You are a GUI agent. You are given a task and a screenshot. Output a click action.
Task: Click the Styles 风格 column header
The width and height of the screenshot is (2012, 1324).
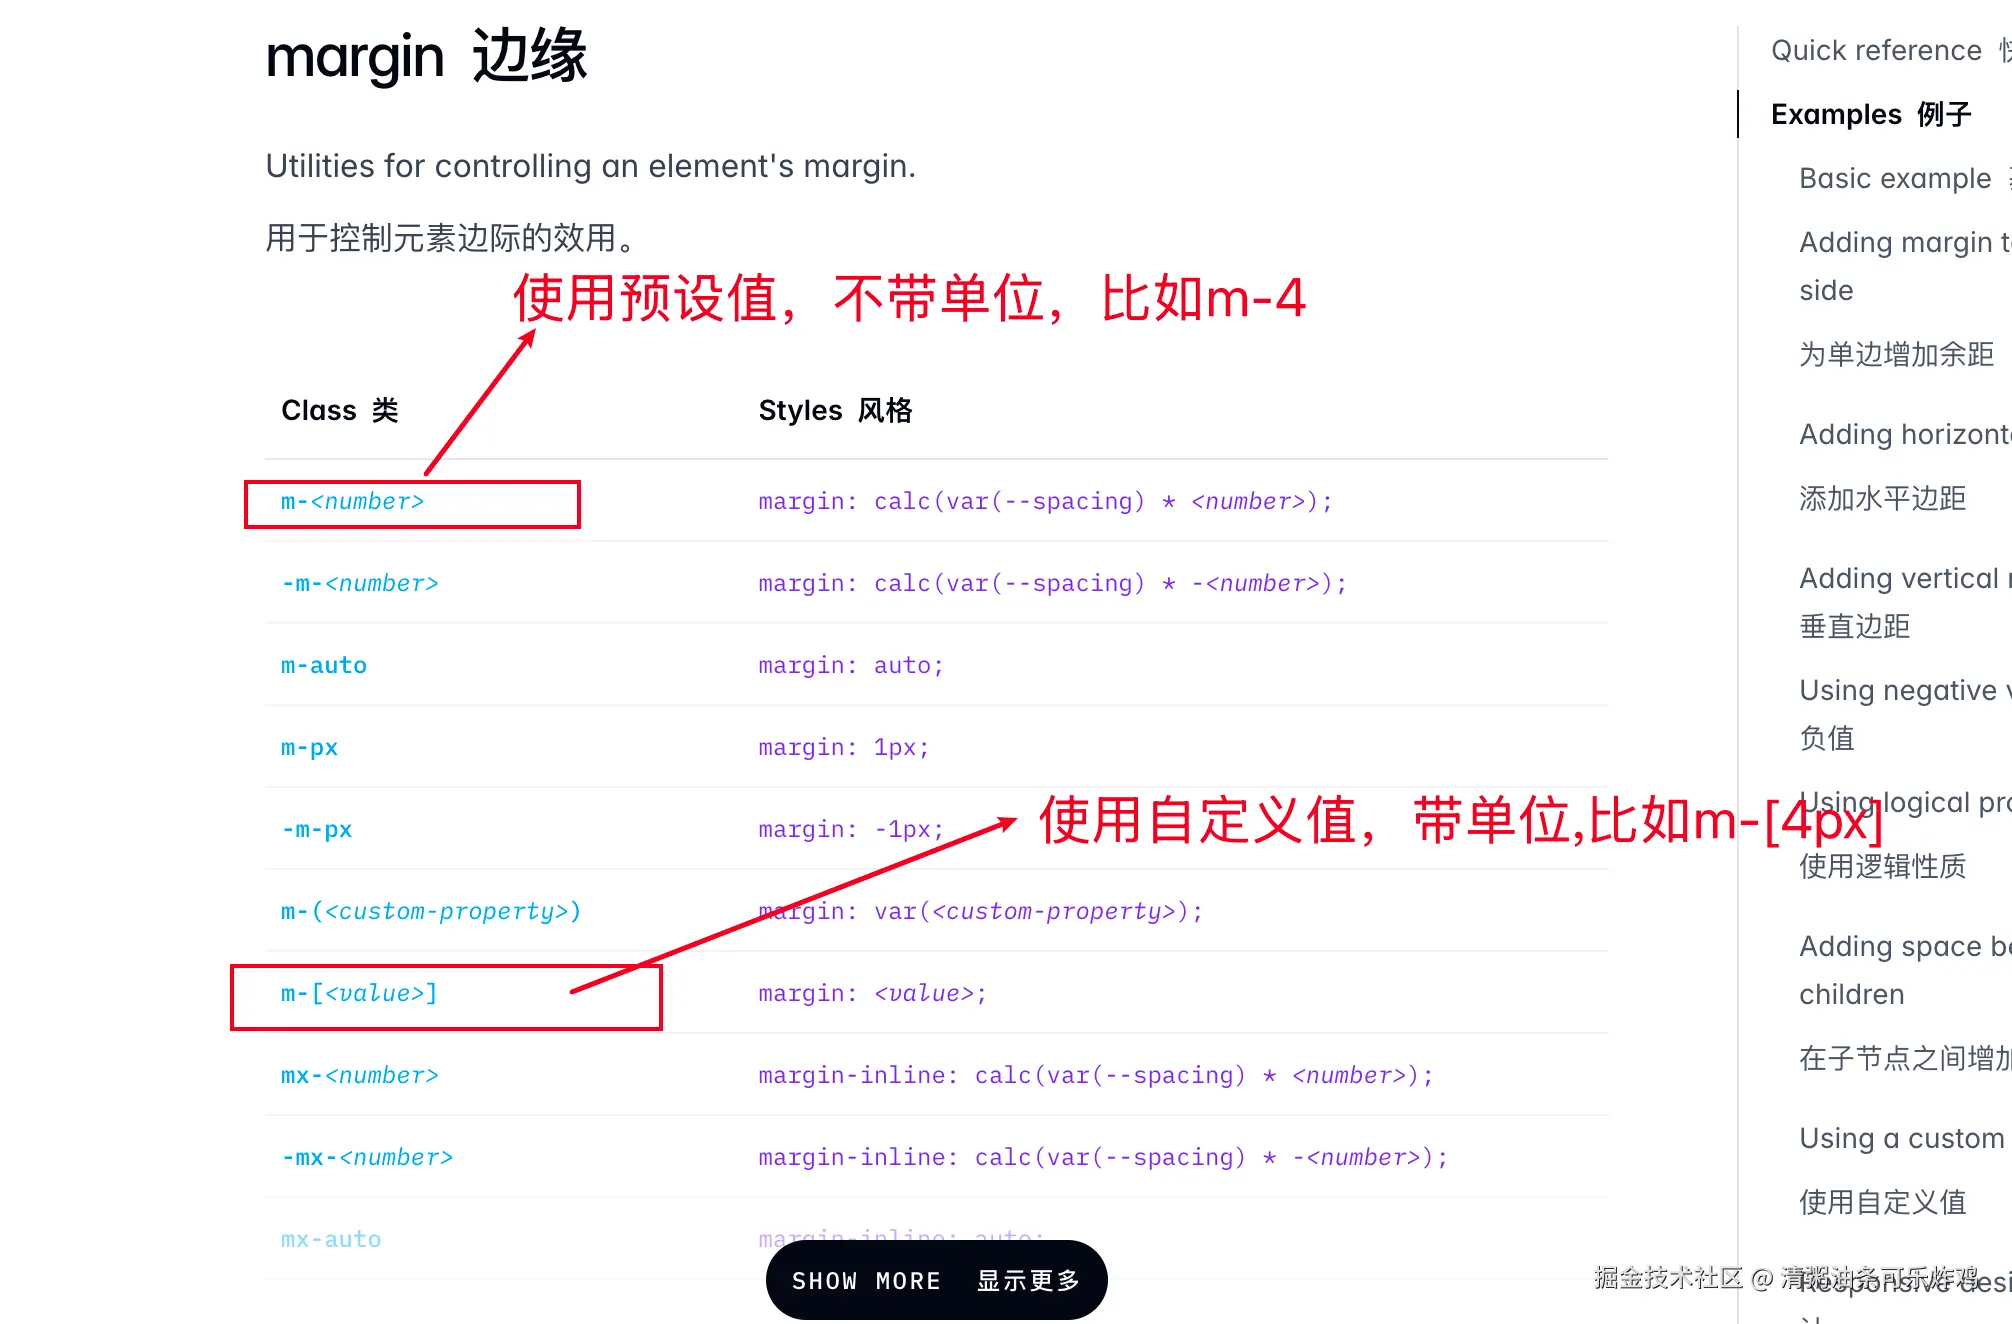[x=834, y=410]
